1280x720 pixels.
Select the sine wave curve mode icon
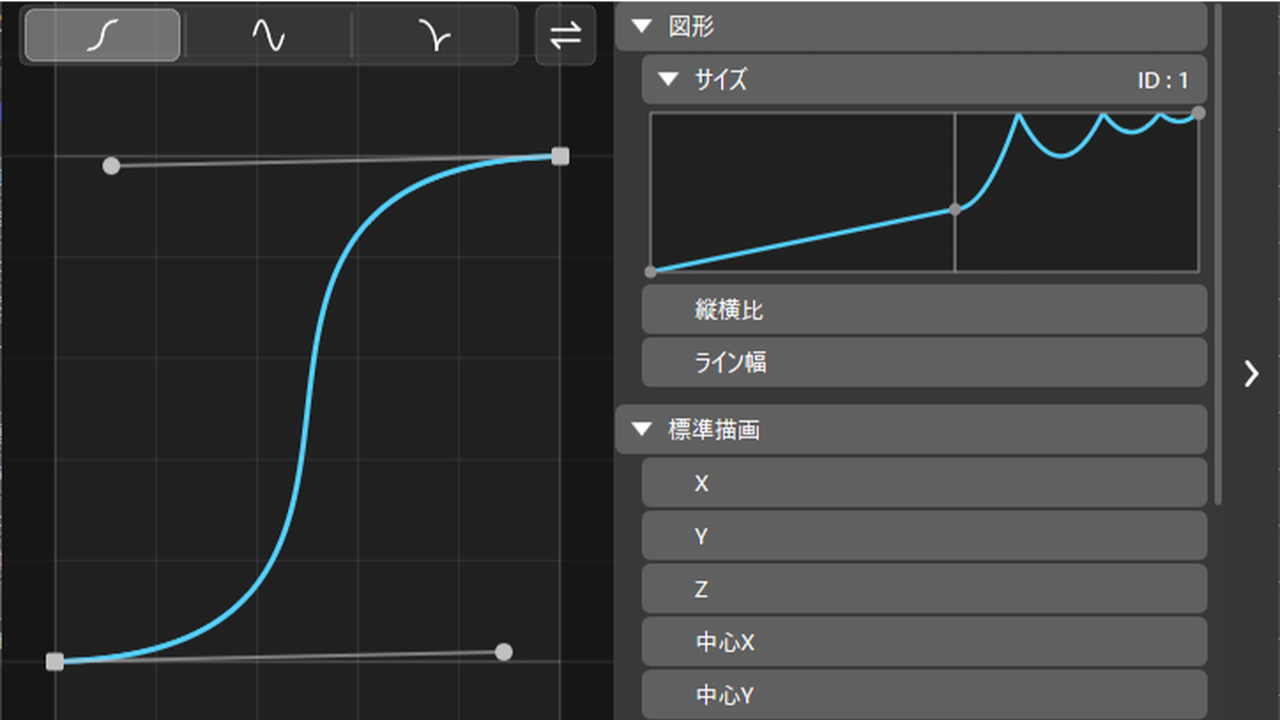(x=268, y=35)
